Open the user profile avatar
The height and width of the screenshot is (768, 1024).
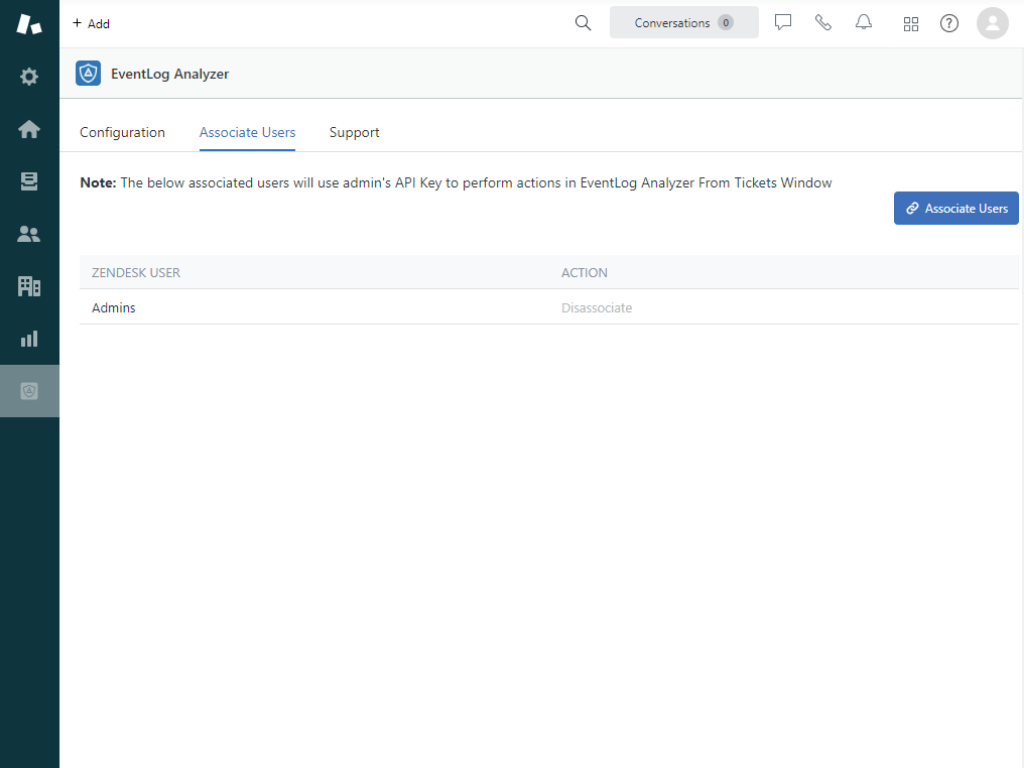tap(992, 23)
